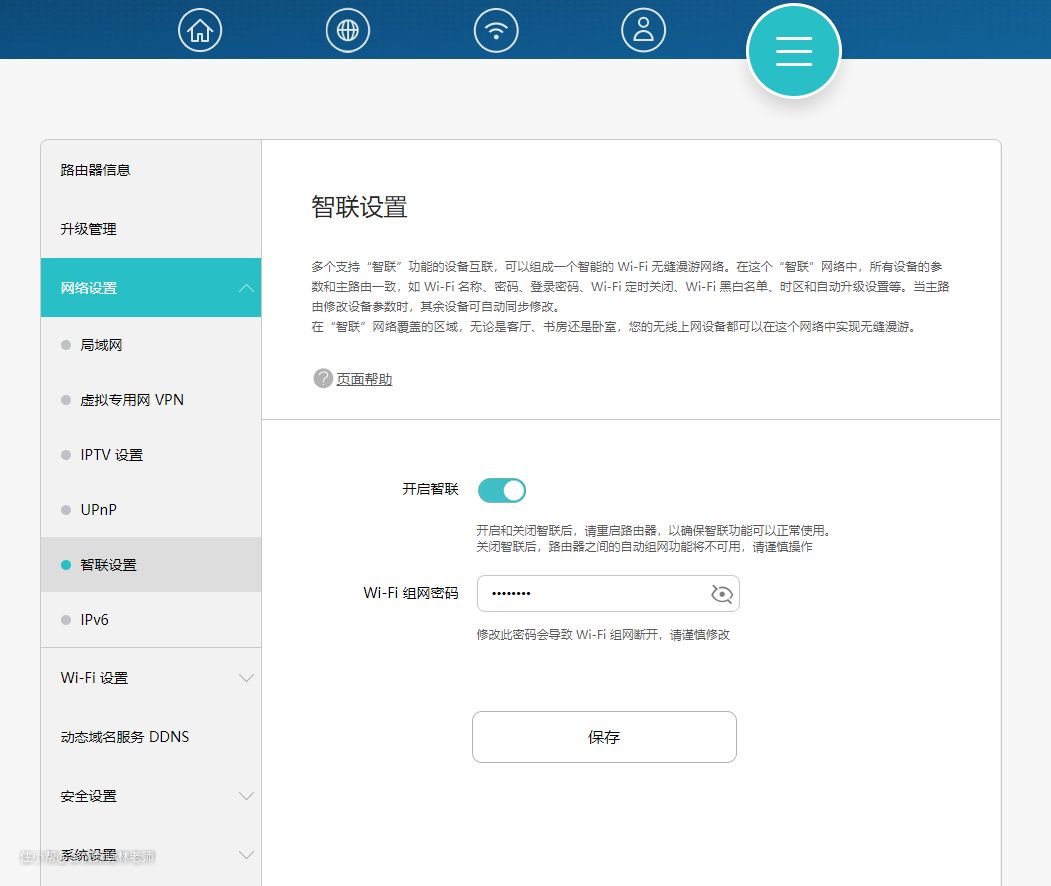Image resolution: width=1051 pixels, height=886 pixels.
Task: Collapse the 网络设置 section arrow
Action: point(246,288)
